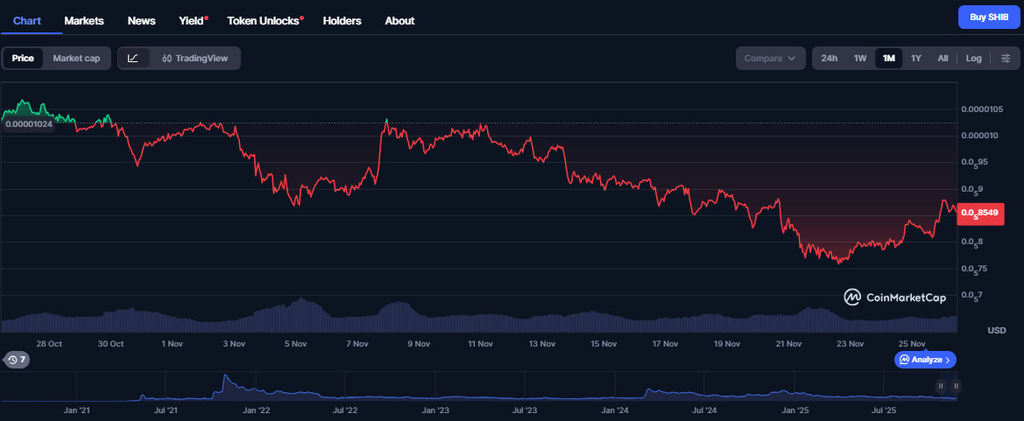Grab the right range handle of navigator
Screen dimensions: 1024x421
pyautogui.click(x=956, y=386)
